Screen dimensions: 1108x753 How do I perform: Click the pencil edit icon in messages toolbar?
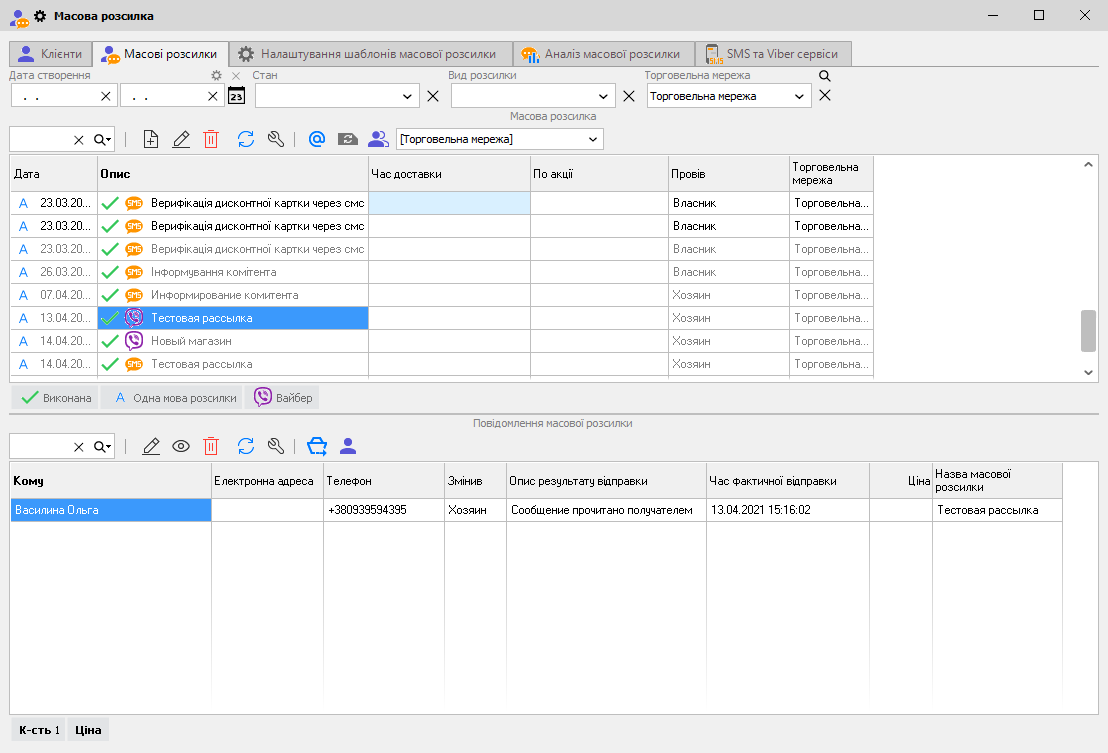point(151,446)
